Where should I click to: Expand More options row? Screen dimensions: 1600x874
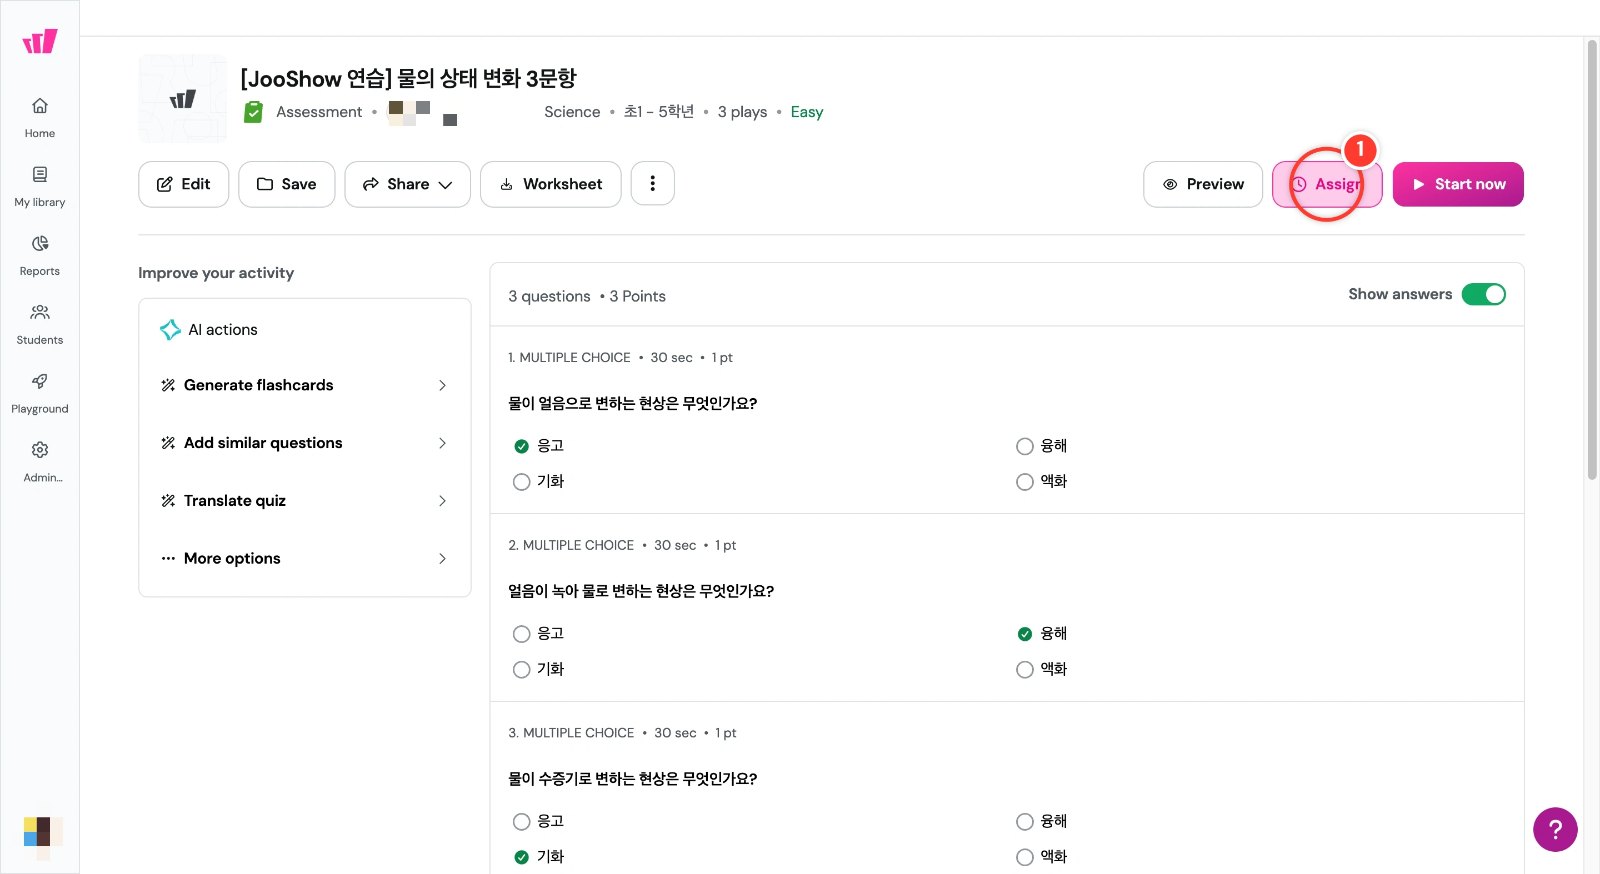[x=304, y=559]
